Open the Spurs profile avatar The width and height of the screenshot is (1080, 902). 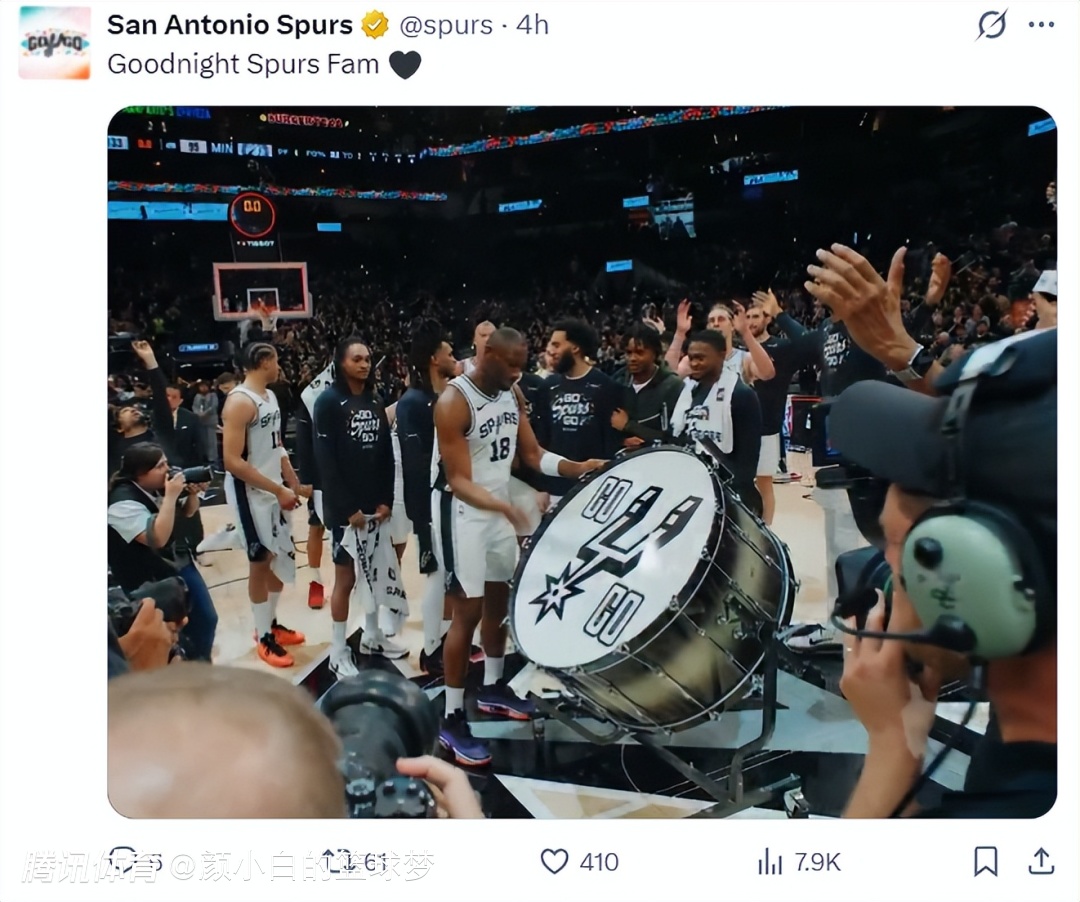pos(54,43)
